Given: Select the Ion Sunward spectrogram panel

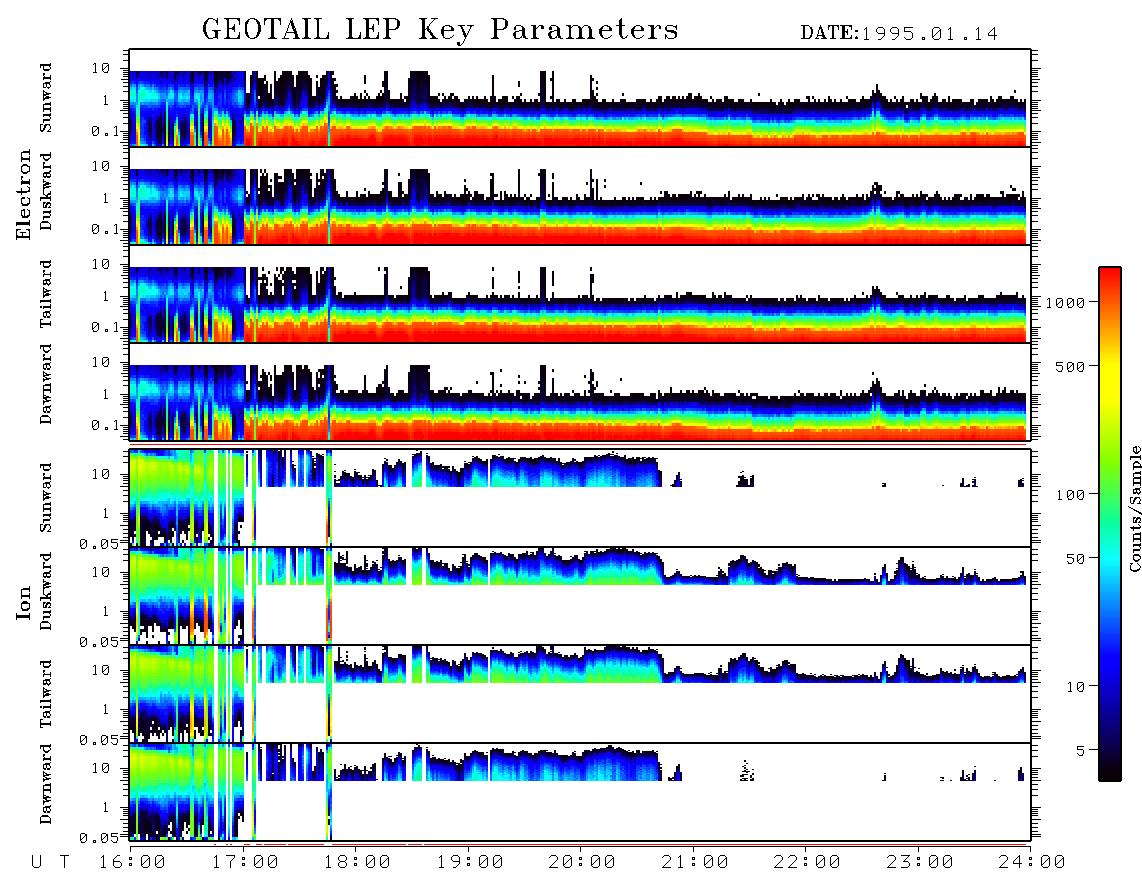Looking at the screenshot, I should pyautogui.click(x=580, y=498).
